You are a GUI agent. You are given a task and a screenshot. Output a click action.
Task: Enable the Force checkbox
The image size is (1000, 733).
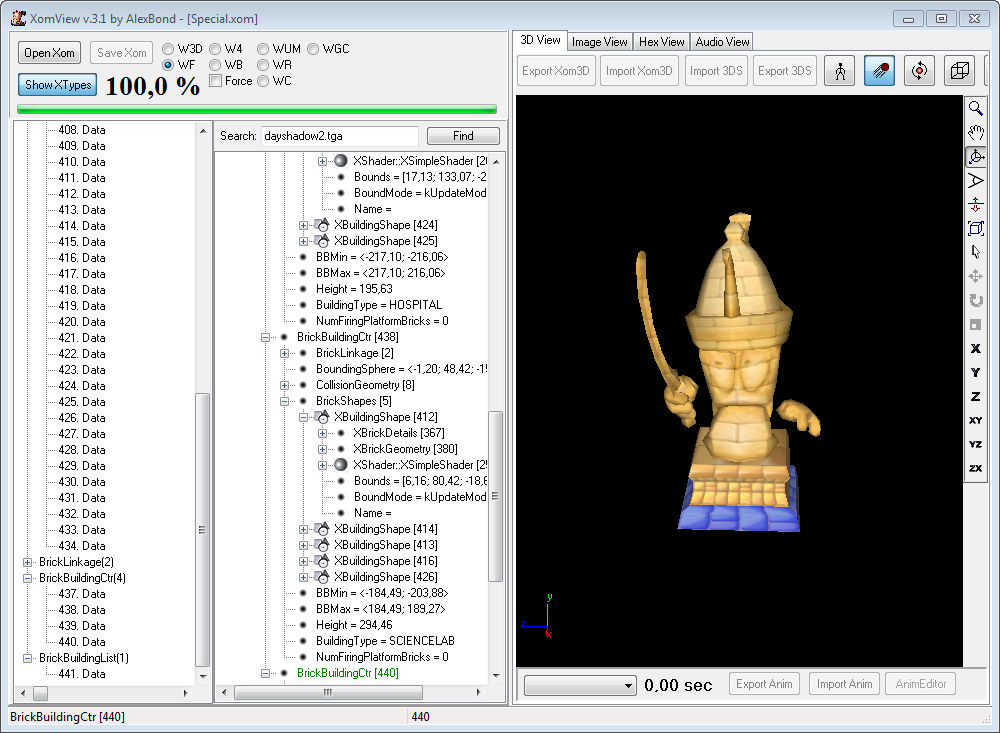tap(216, 81)
